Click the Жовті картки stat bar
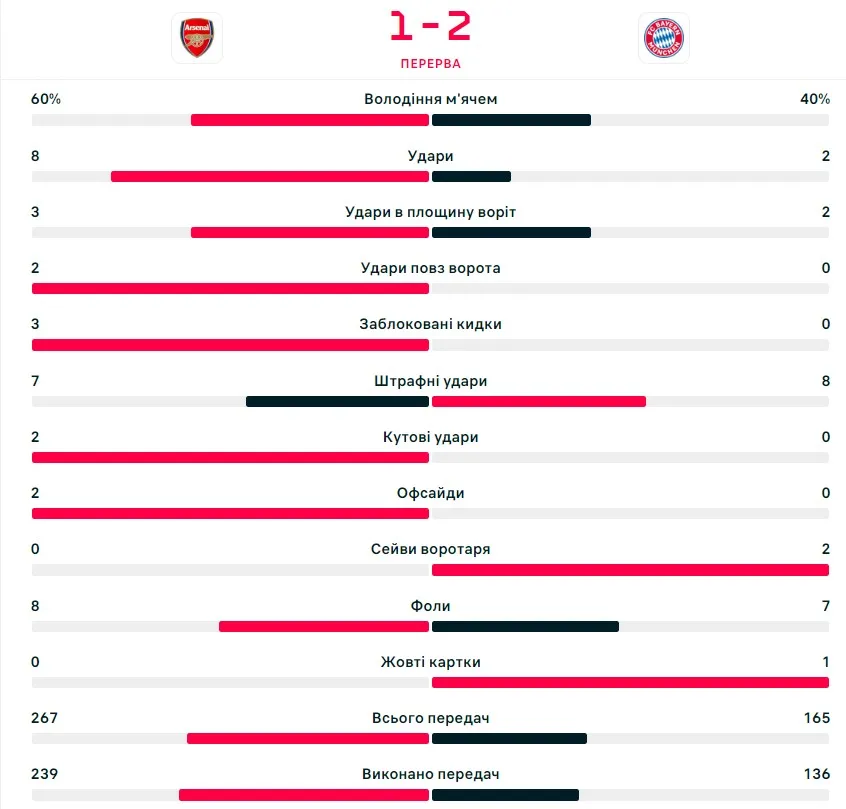The height and width of the screenshot is (809, 846). (x=430, y=682)
